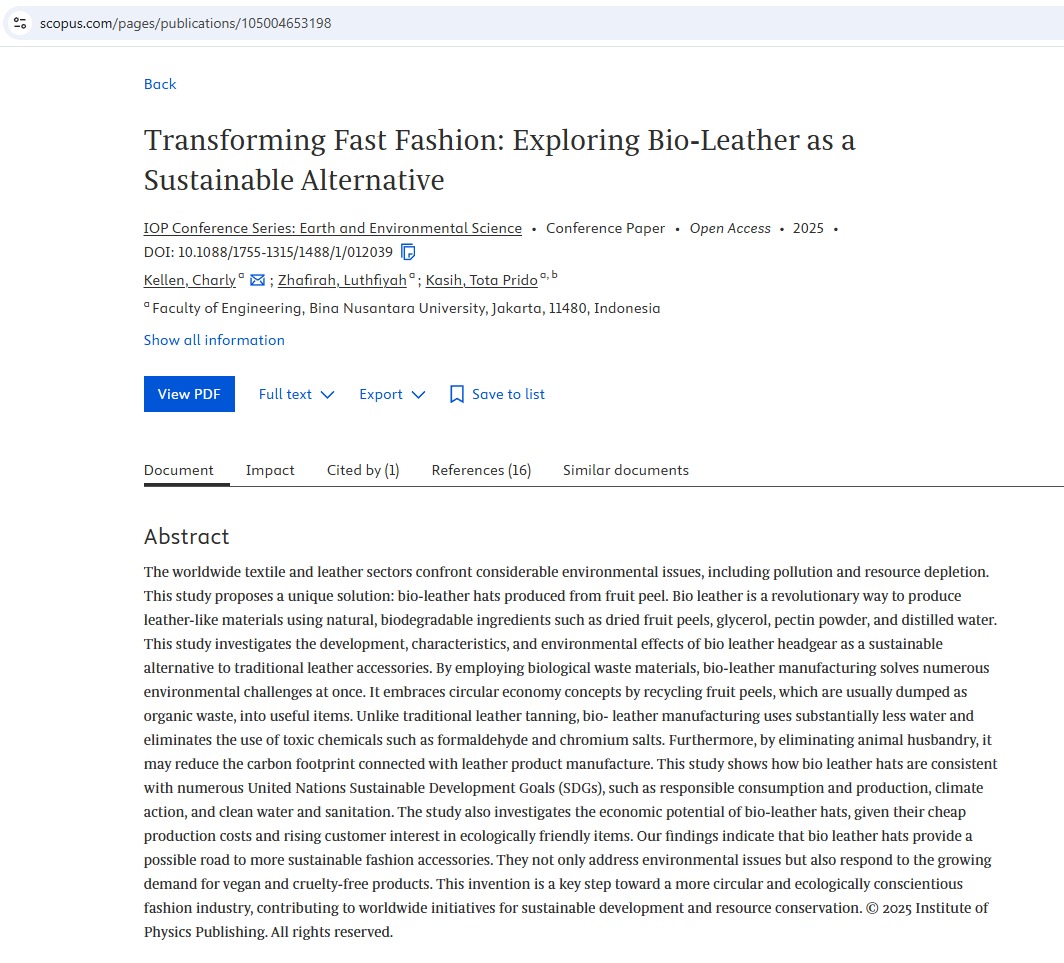
Task: Expand Show all information
Action: pos(214,340)
